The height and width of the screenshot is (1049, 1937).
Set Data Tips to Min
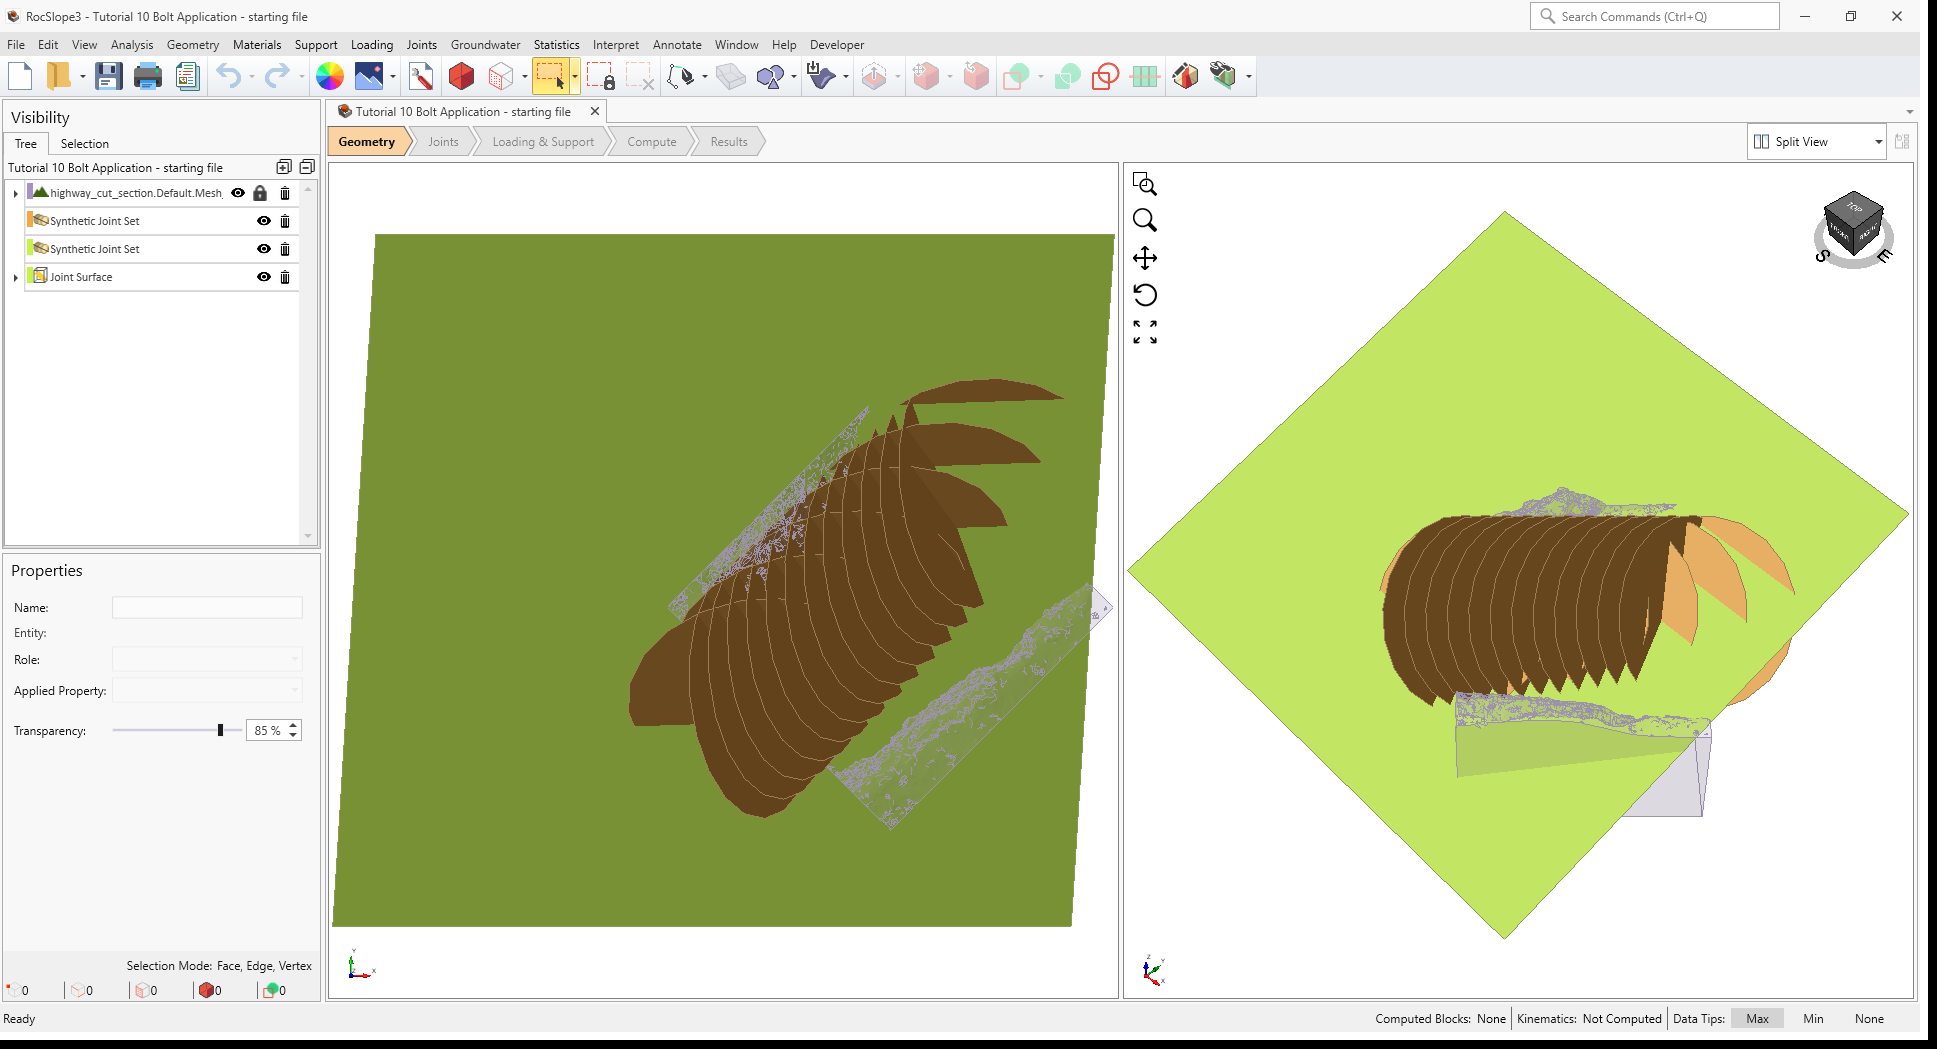coord(1813,1019)
